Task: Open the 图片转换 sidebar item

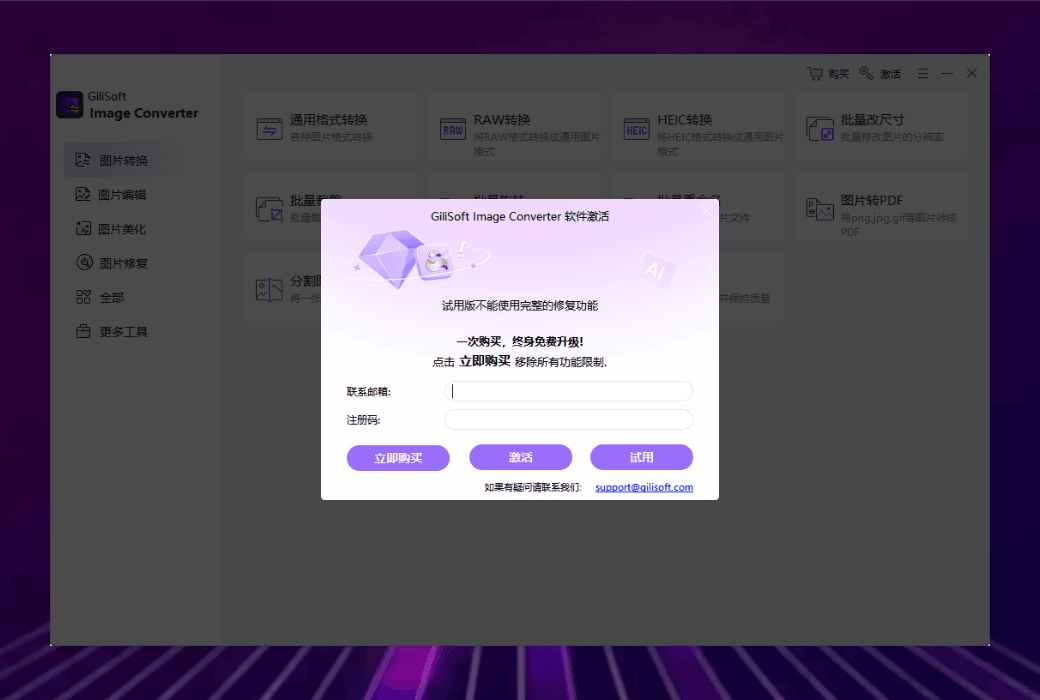Action: pyautogui.click(x=121, y=160)
